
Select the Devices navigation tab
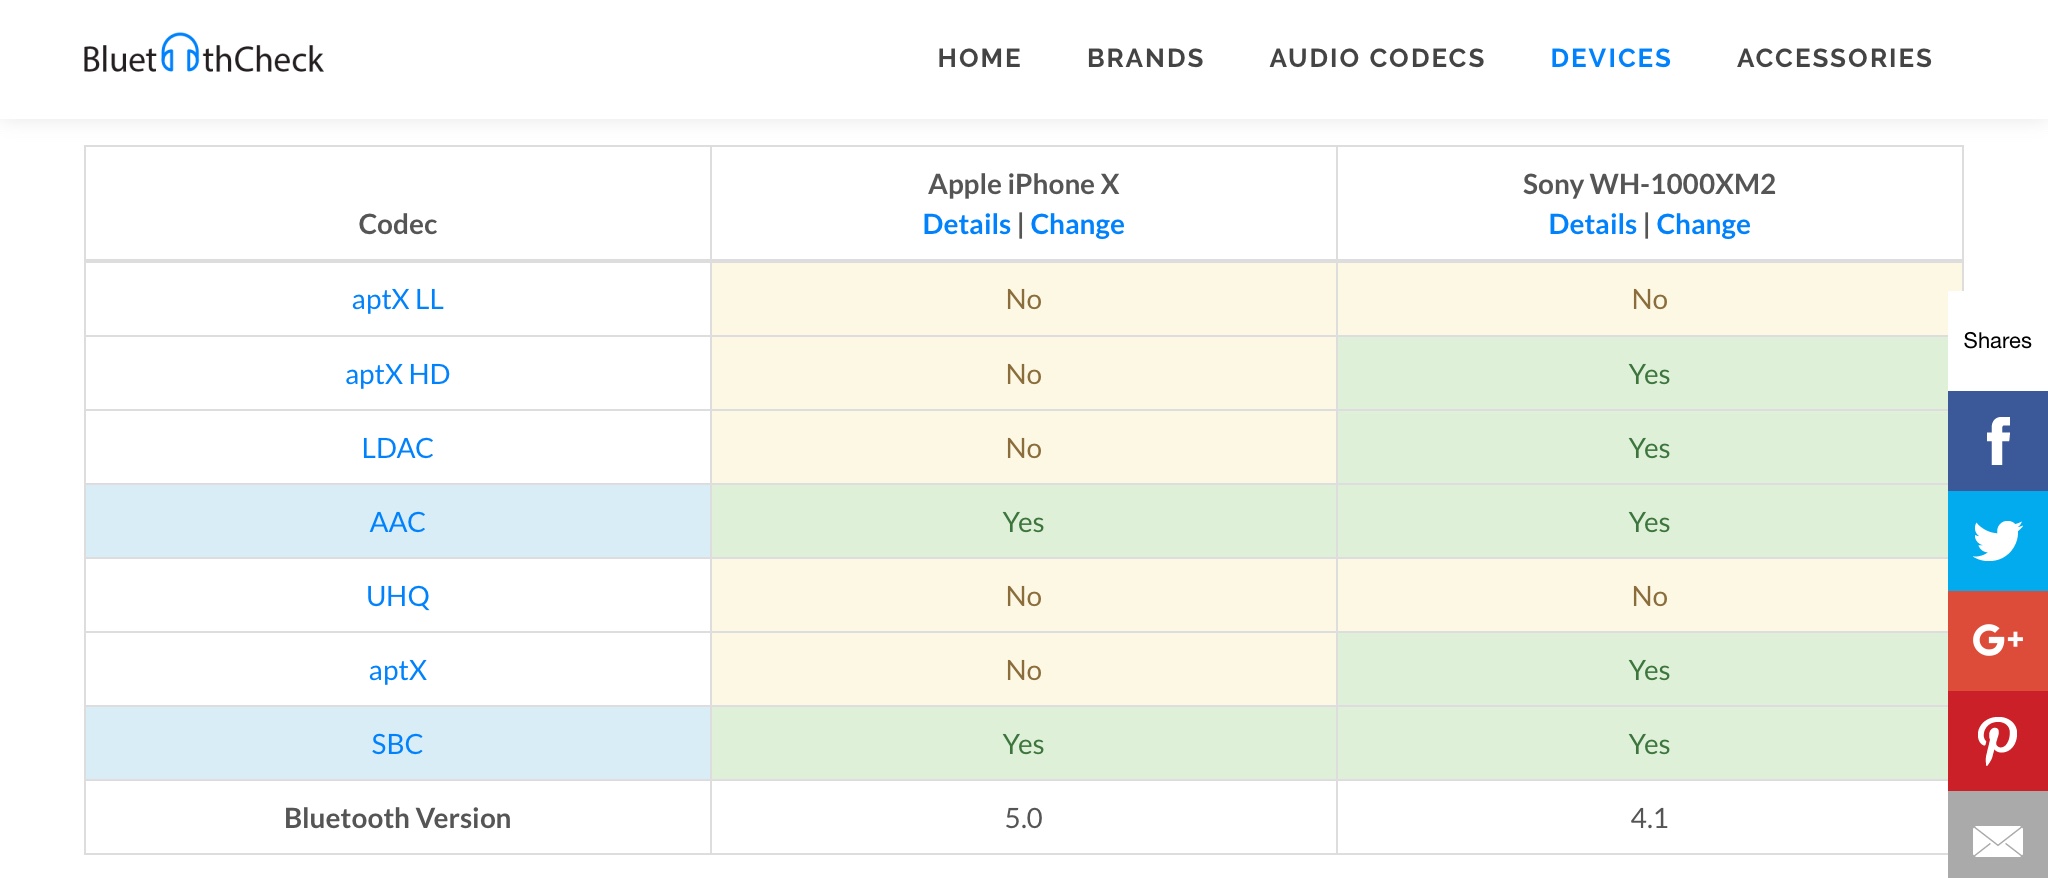pos(1610,58)
